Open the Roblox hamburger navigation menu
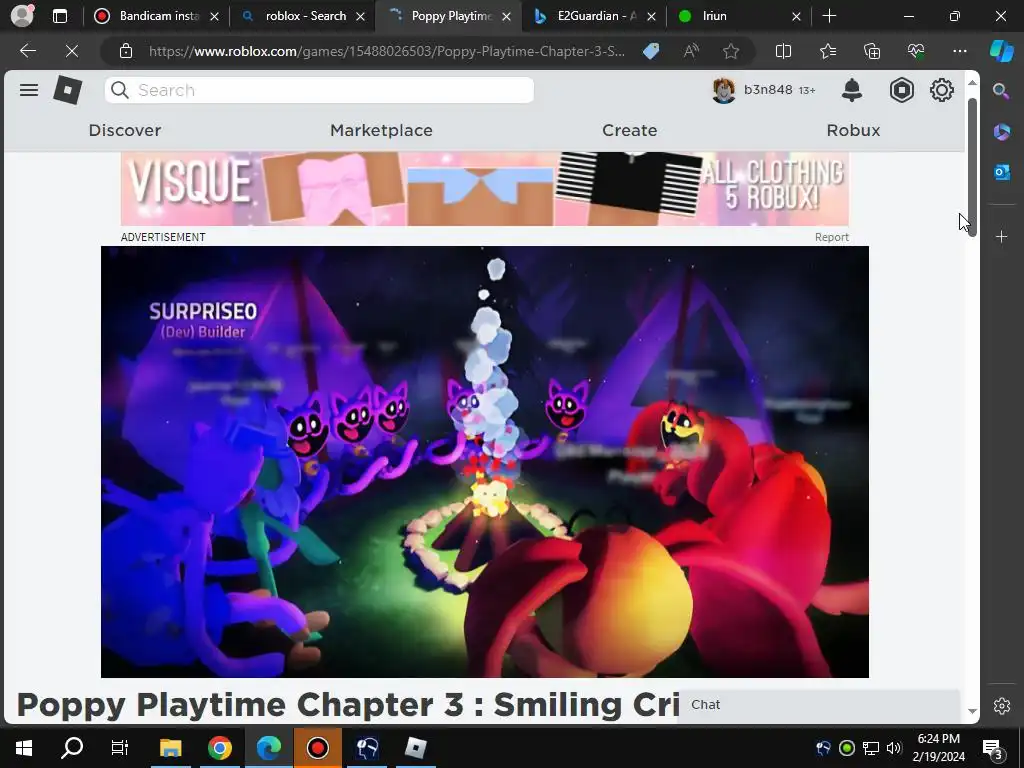1024x768 pixels. (x=29, y=90)
